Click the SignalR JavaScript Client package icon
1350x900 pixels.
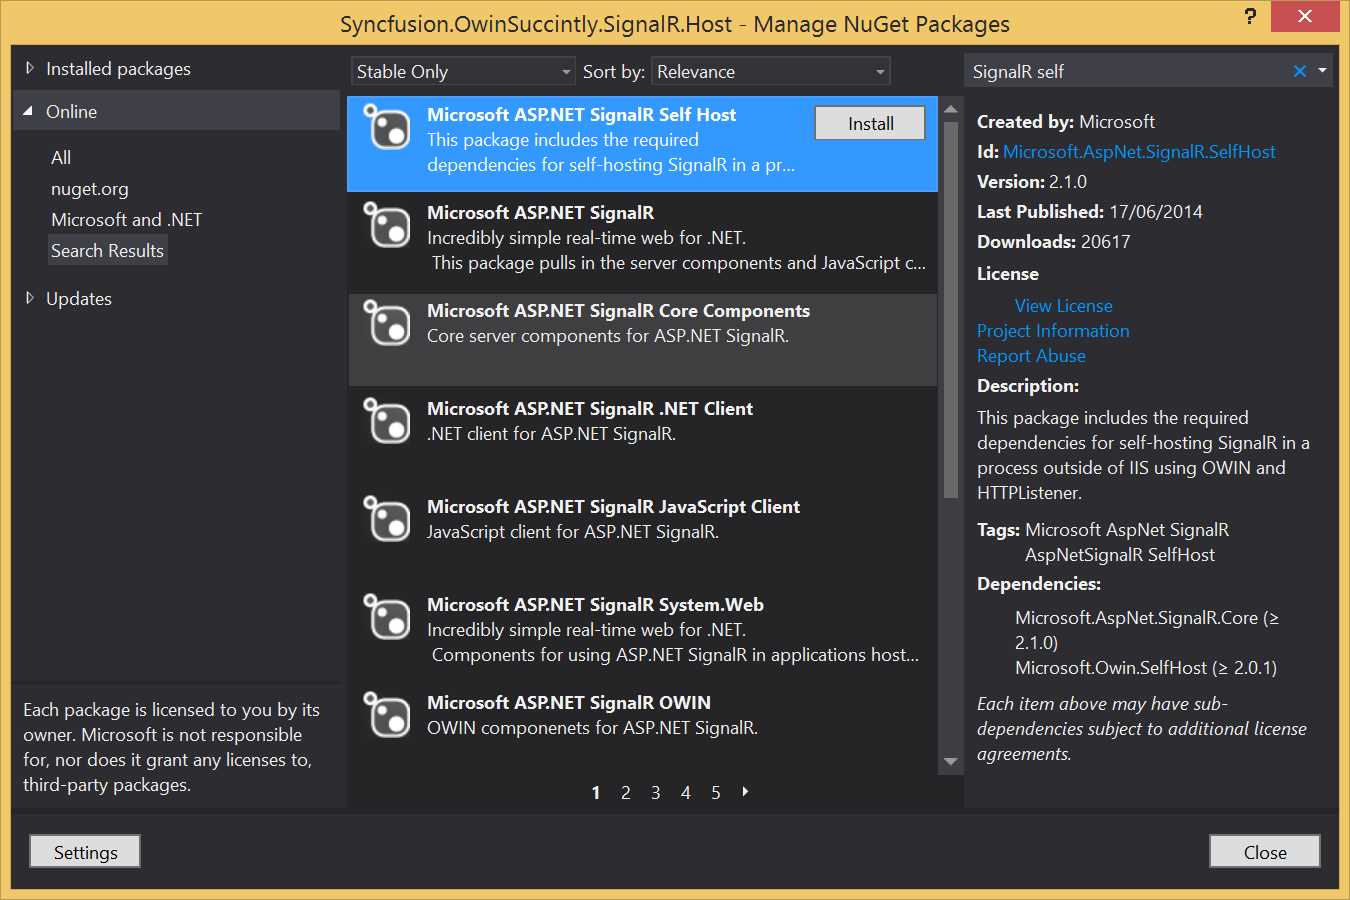pyautogui.click(x=386, y=519)
